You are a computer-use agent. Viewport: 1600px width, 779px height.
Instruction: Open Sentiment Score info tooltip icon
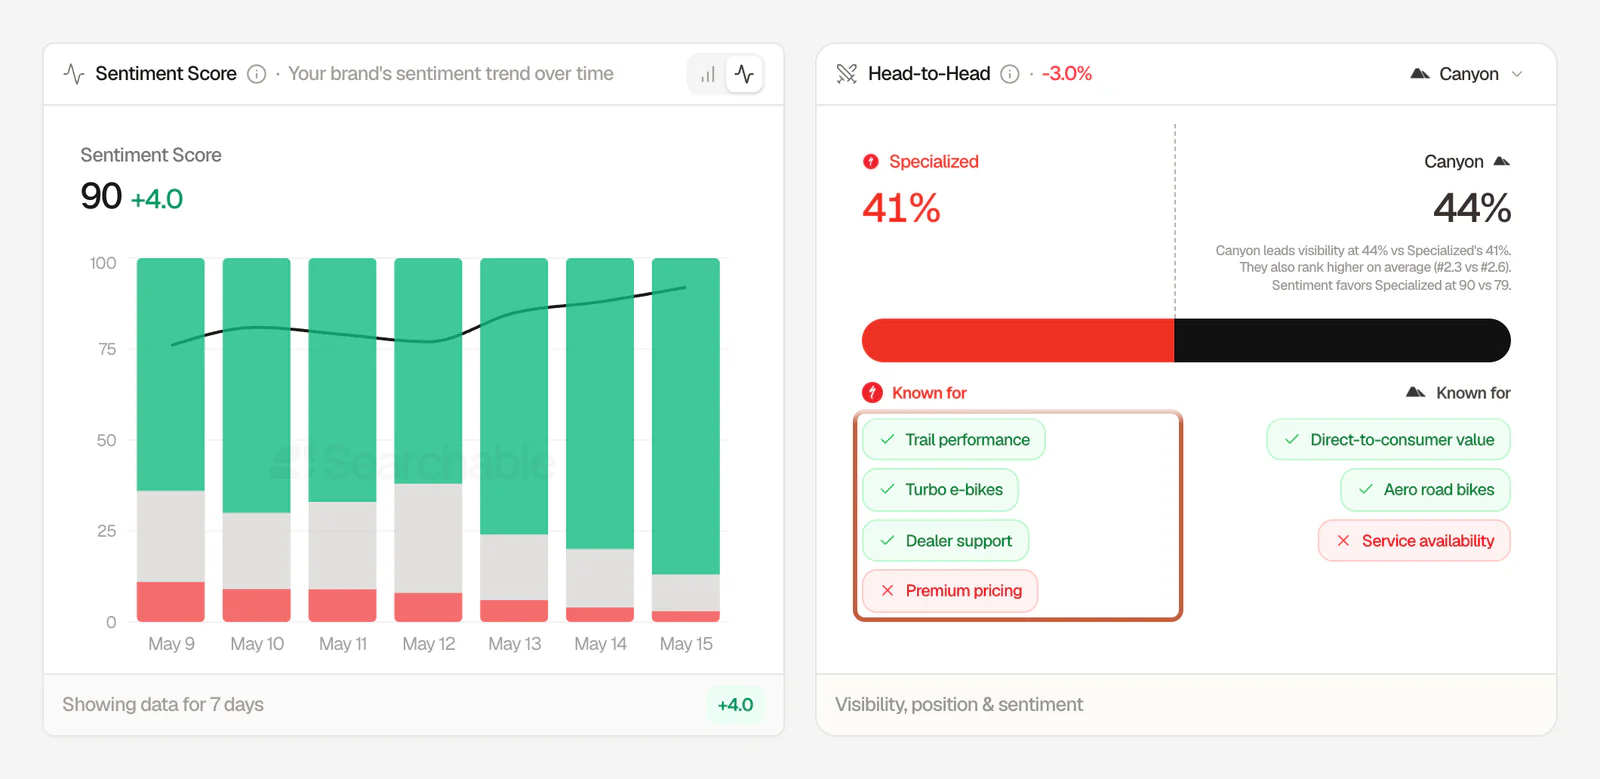pyautogui.click(x=257, y=74)
